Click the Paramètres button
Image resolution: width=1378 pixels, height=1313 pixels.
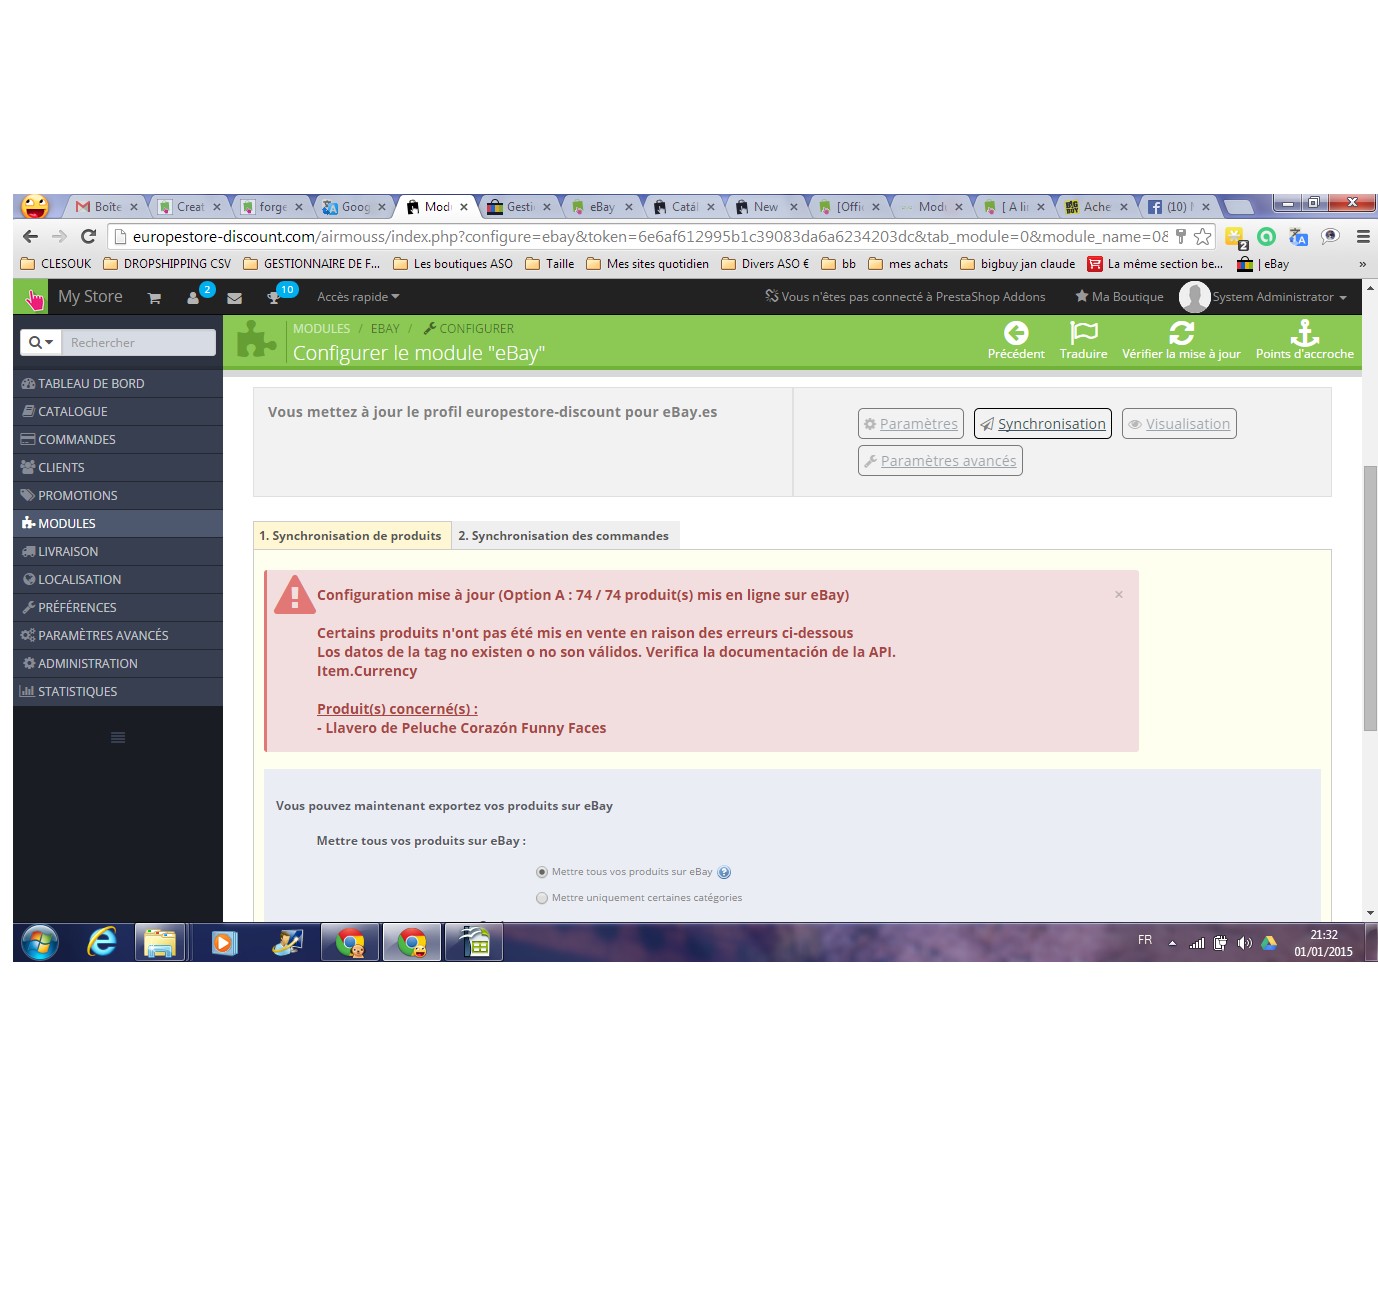point(911,424)
